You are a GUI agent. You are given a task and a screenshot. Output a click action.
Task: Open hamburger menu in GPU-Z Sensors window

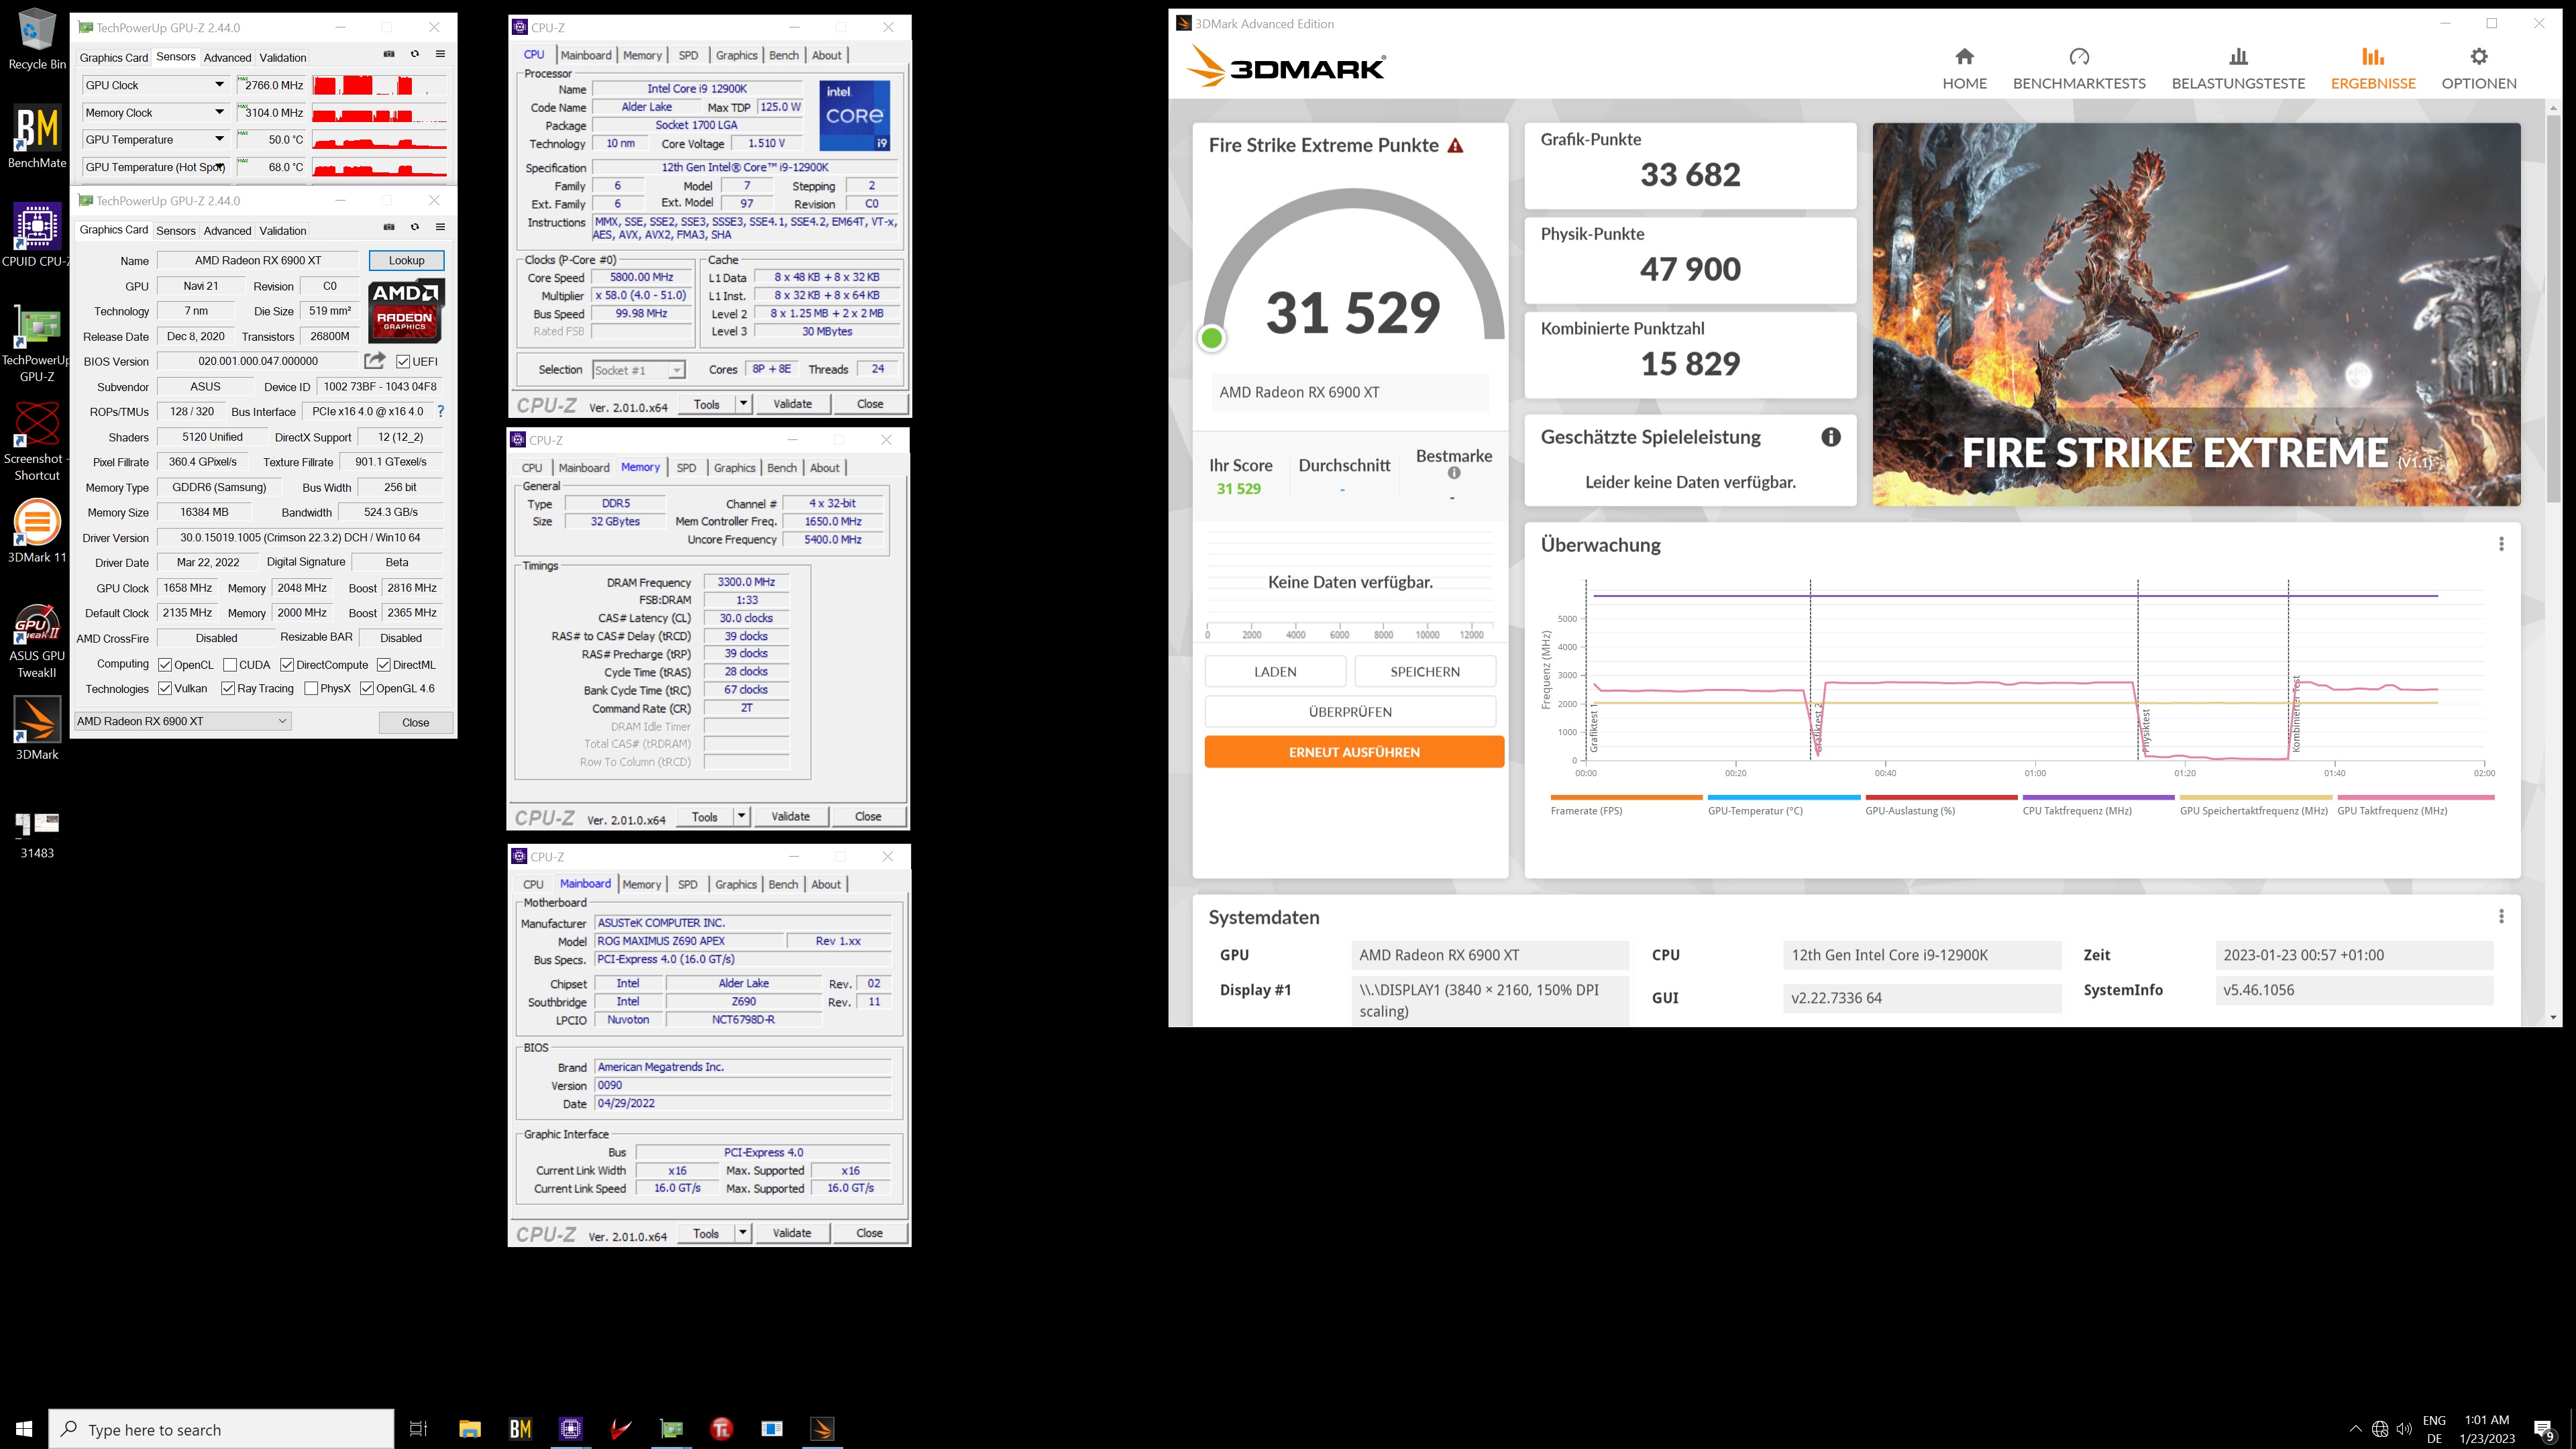[440, 54]
